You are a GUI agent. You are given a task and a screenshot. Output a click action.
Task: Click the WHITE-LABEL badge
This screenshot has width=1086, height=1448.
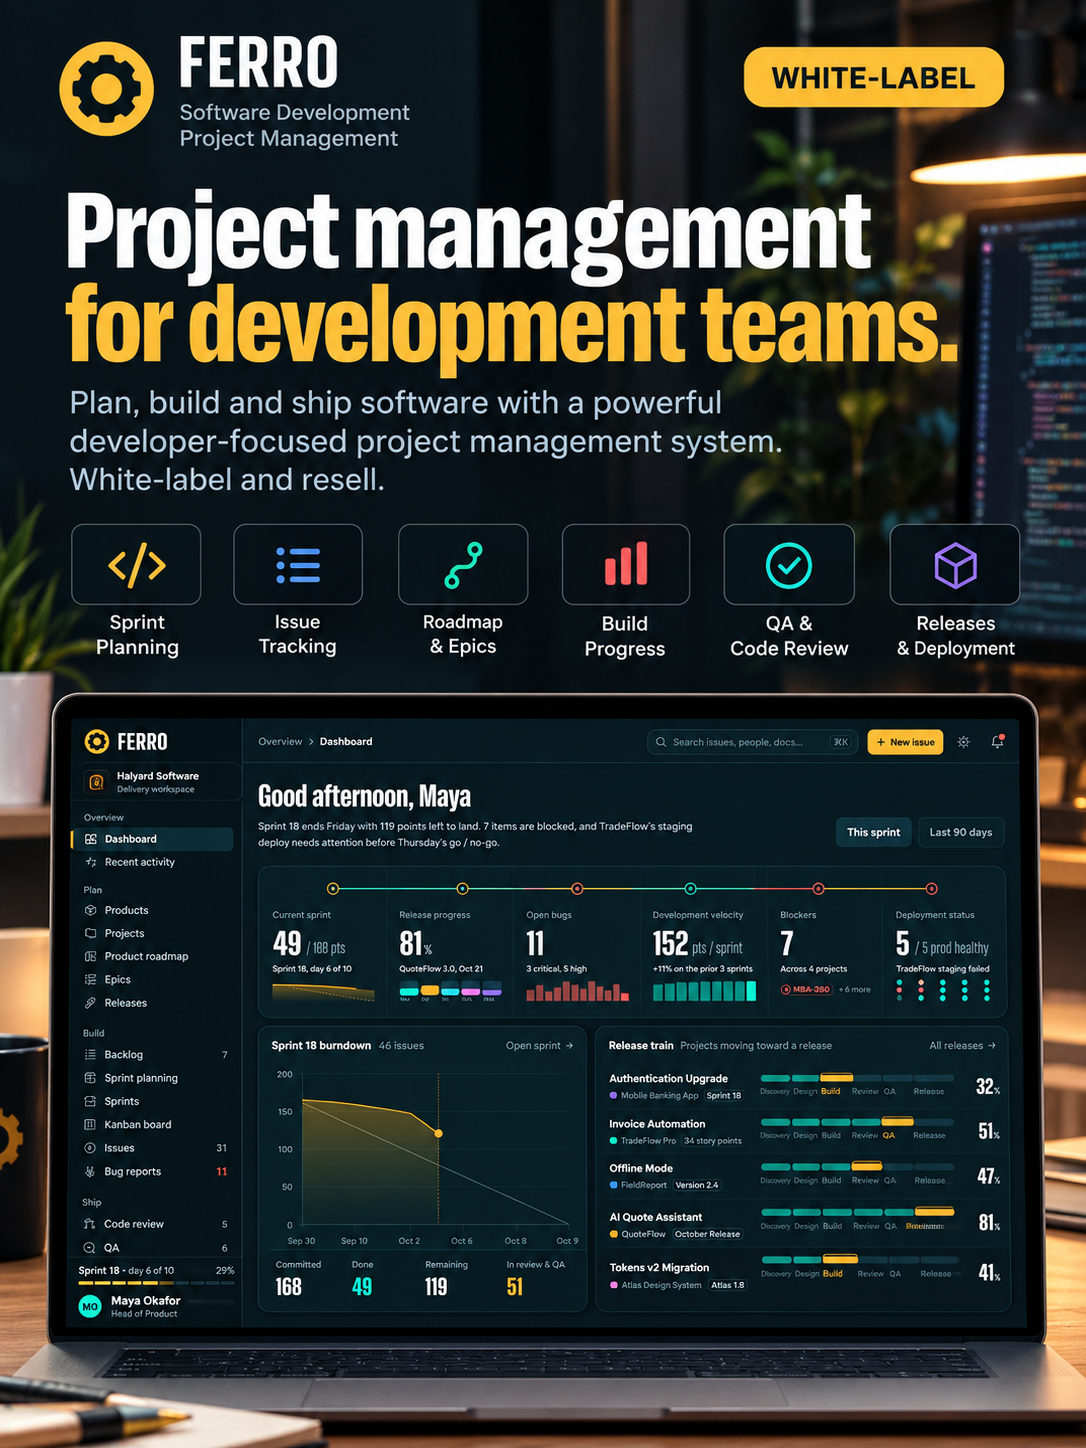tap(874, 78)
